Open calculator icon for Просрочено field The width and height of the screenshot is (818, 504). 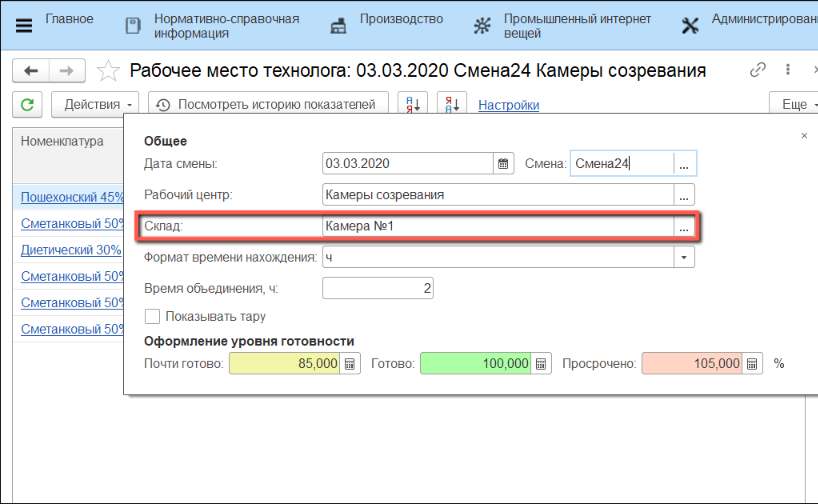(753, 365)
